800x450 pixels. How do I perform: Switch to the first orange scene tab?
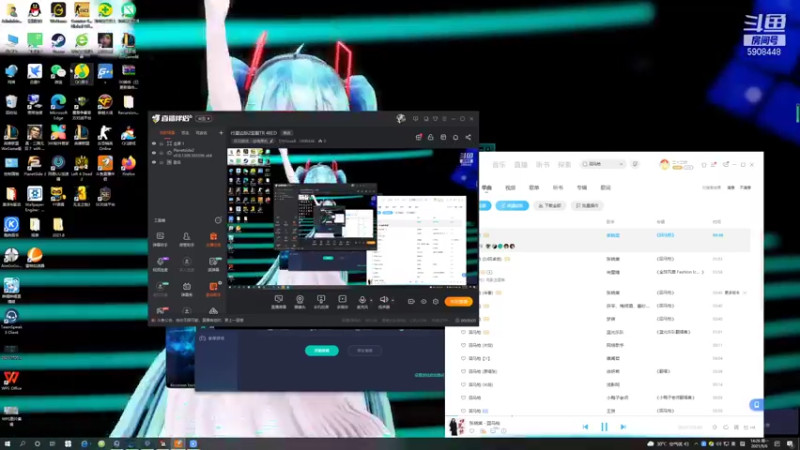click(x=167, y=133)
